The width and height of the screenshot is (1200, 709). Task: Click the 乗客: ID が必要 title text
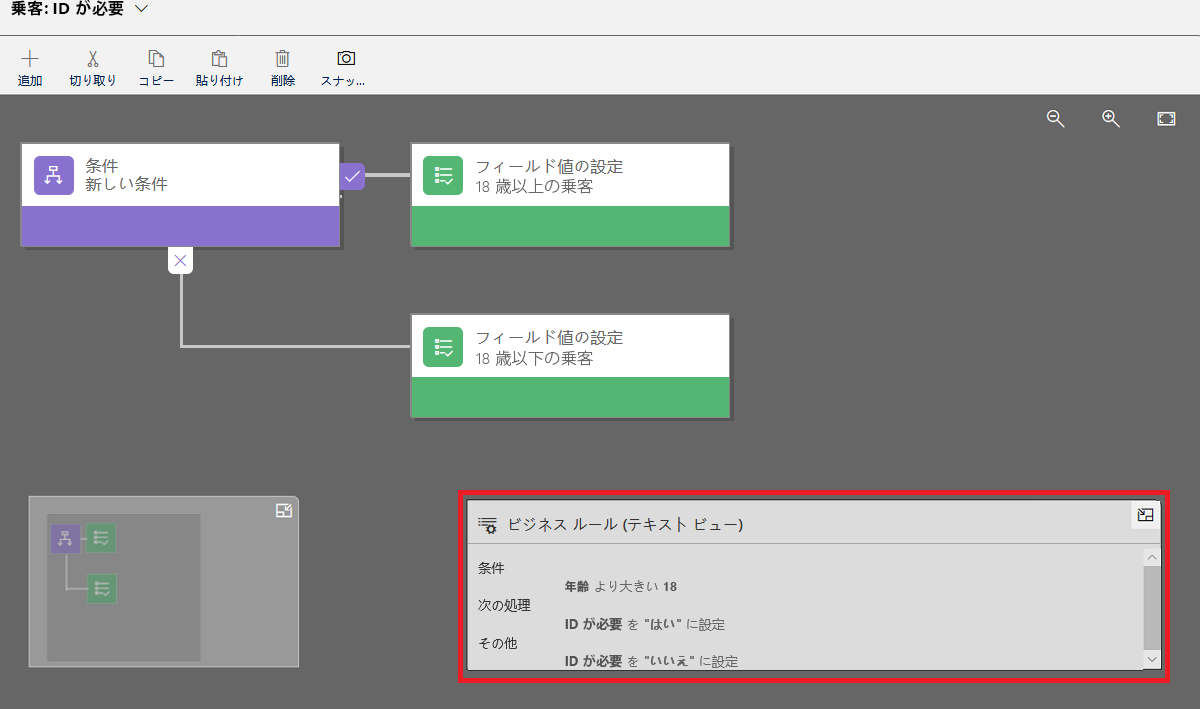[x=67, y=8]
